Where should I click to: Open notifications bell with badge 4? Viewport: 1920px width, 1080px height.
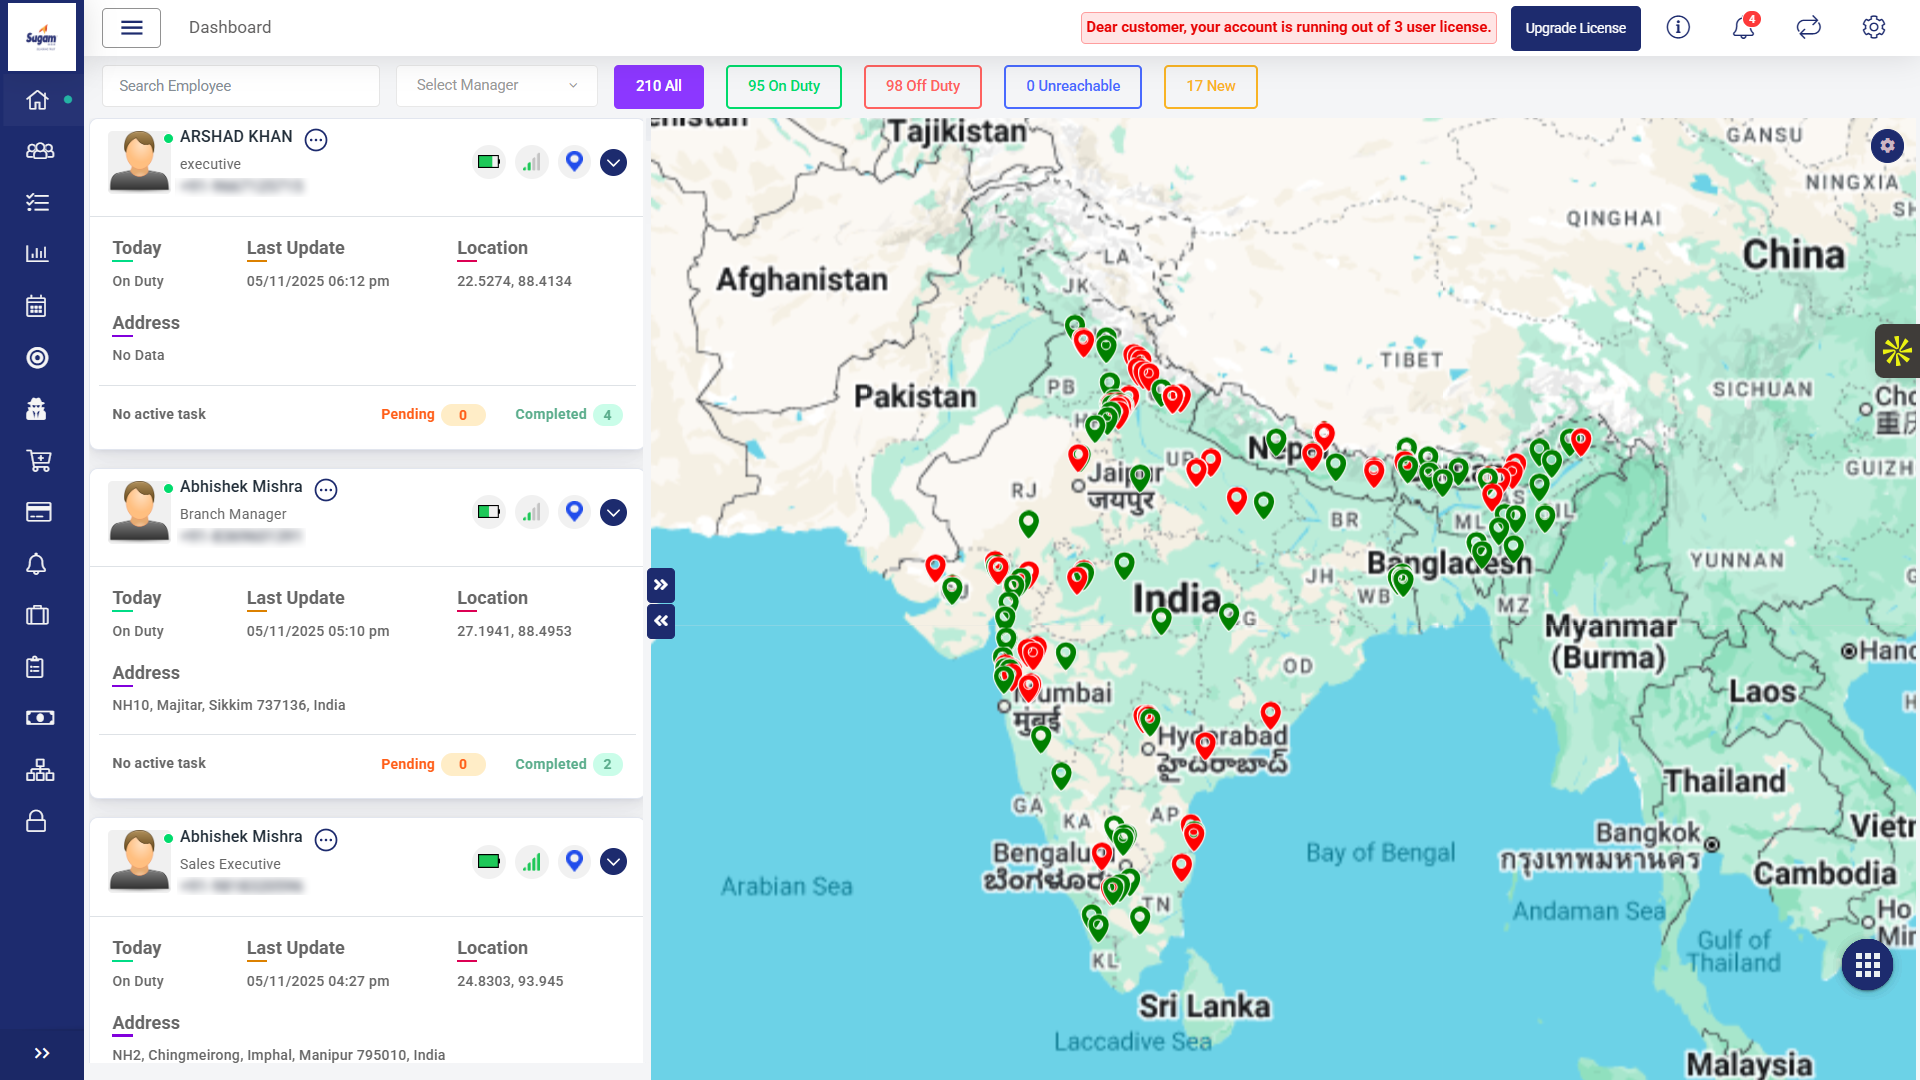pyautogui.click(x=1744, y=27)
